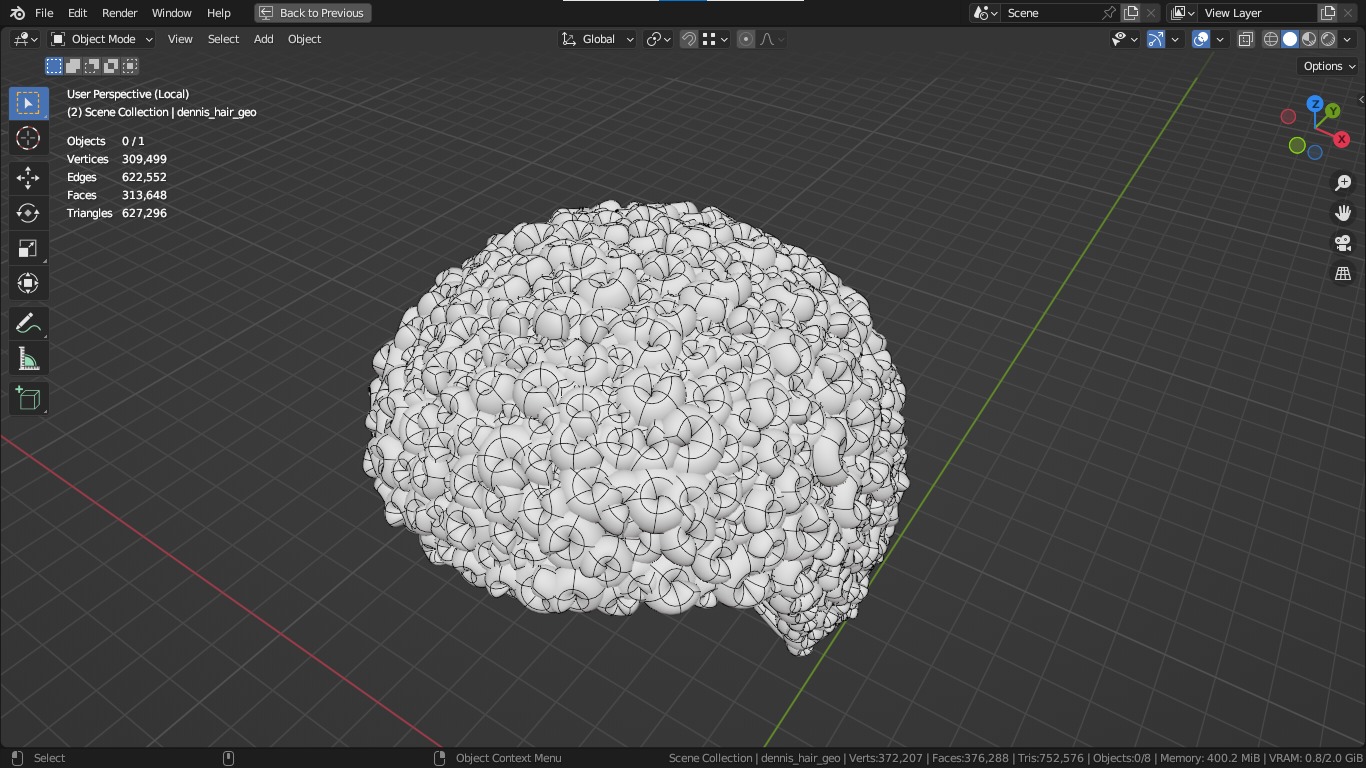Toggle snapping magnet
Image resolution: width=1366 pixels, height=768 pixels.
point(689,39)
